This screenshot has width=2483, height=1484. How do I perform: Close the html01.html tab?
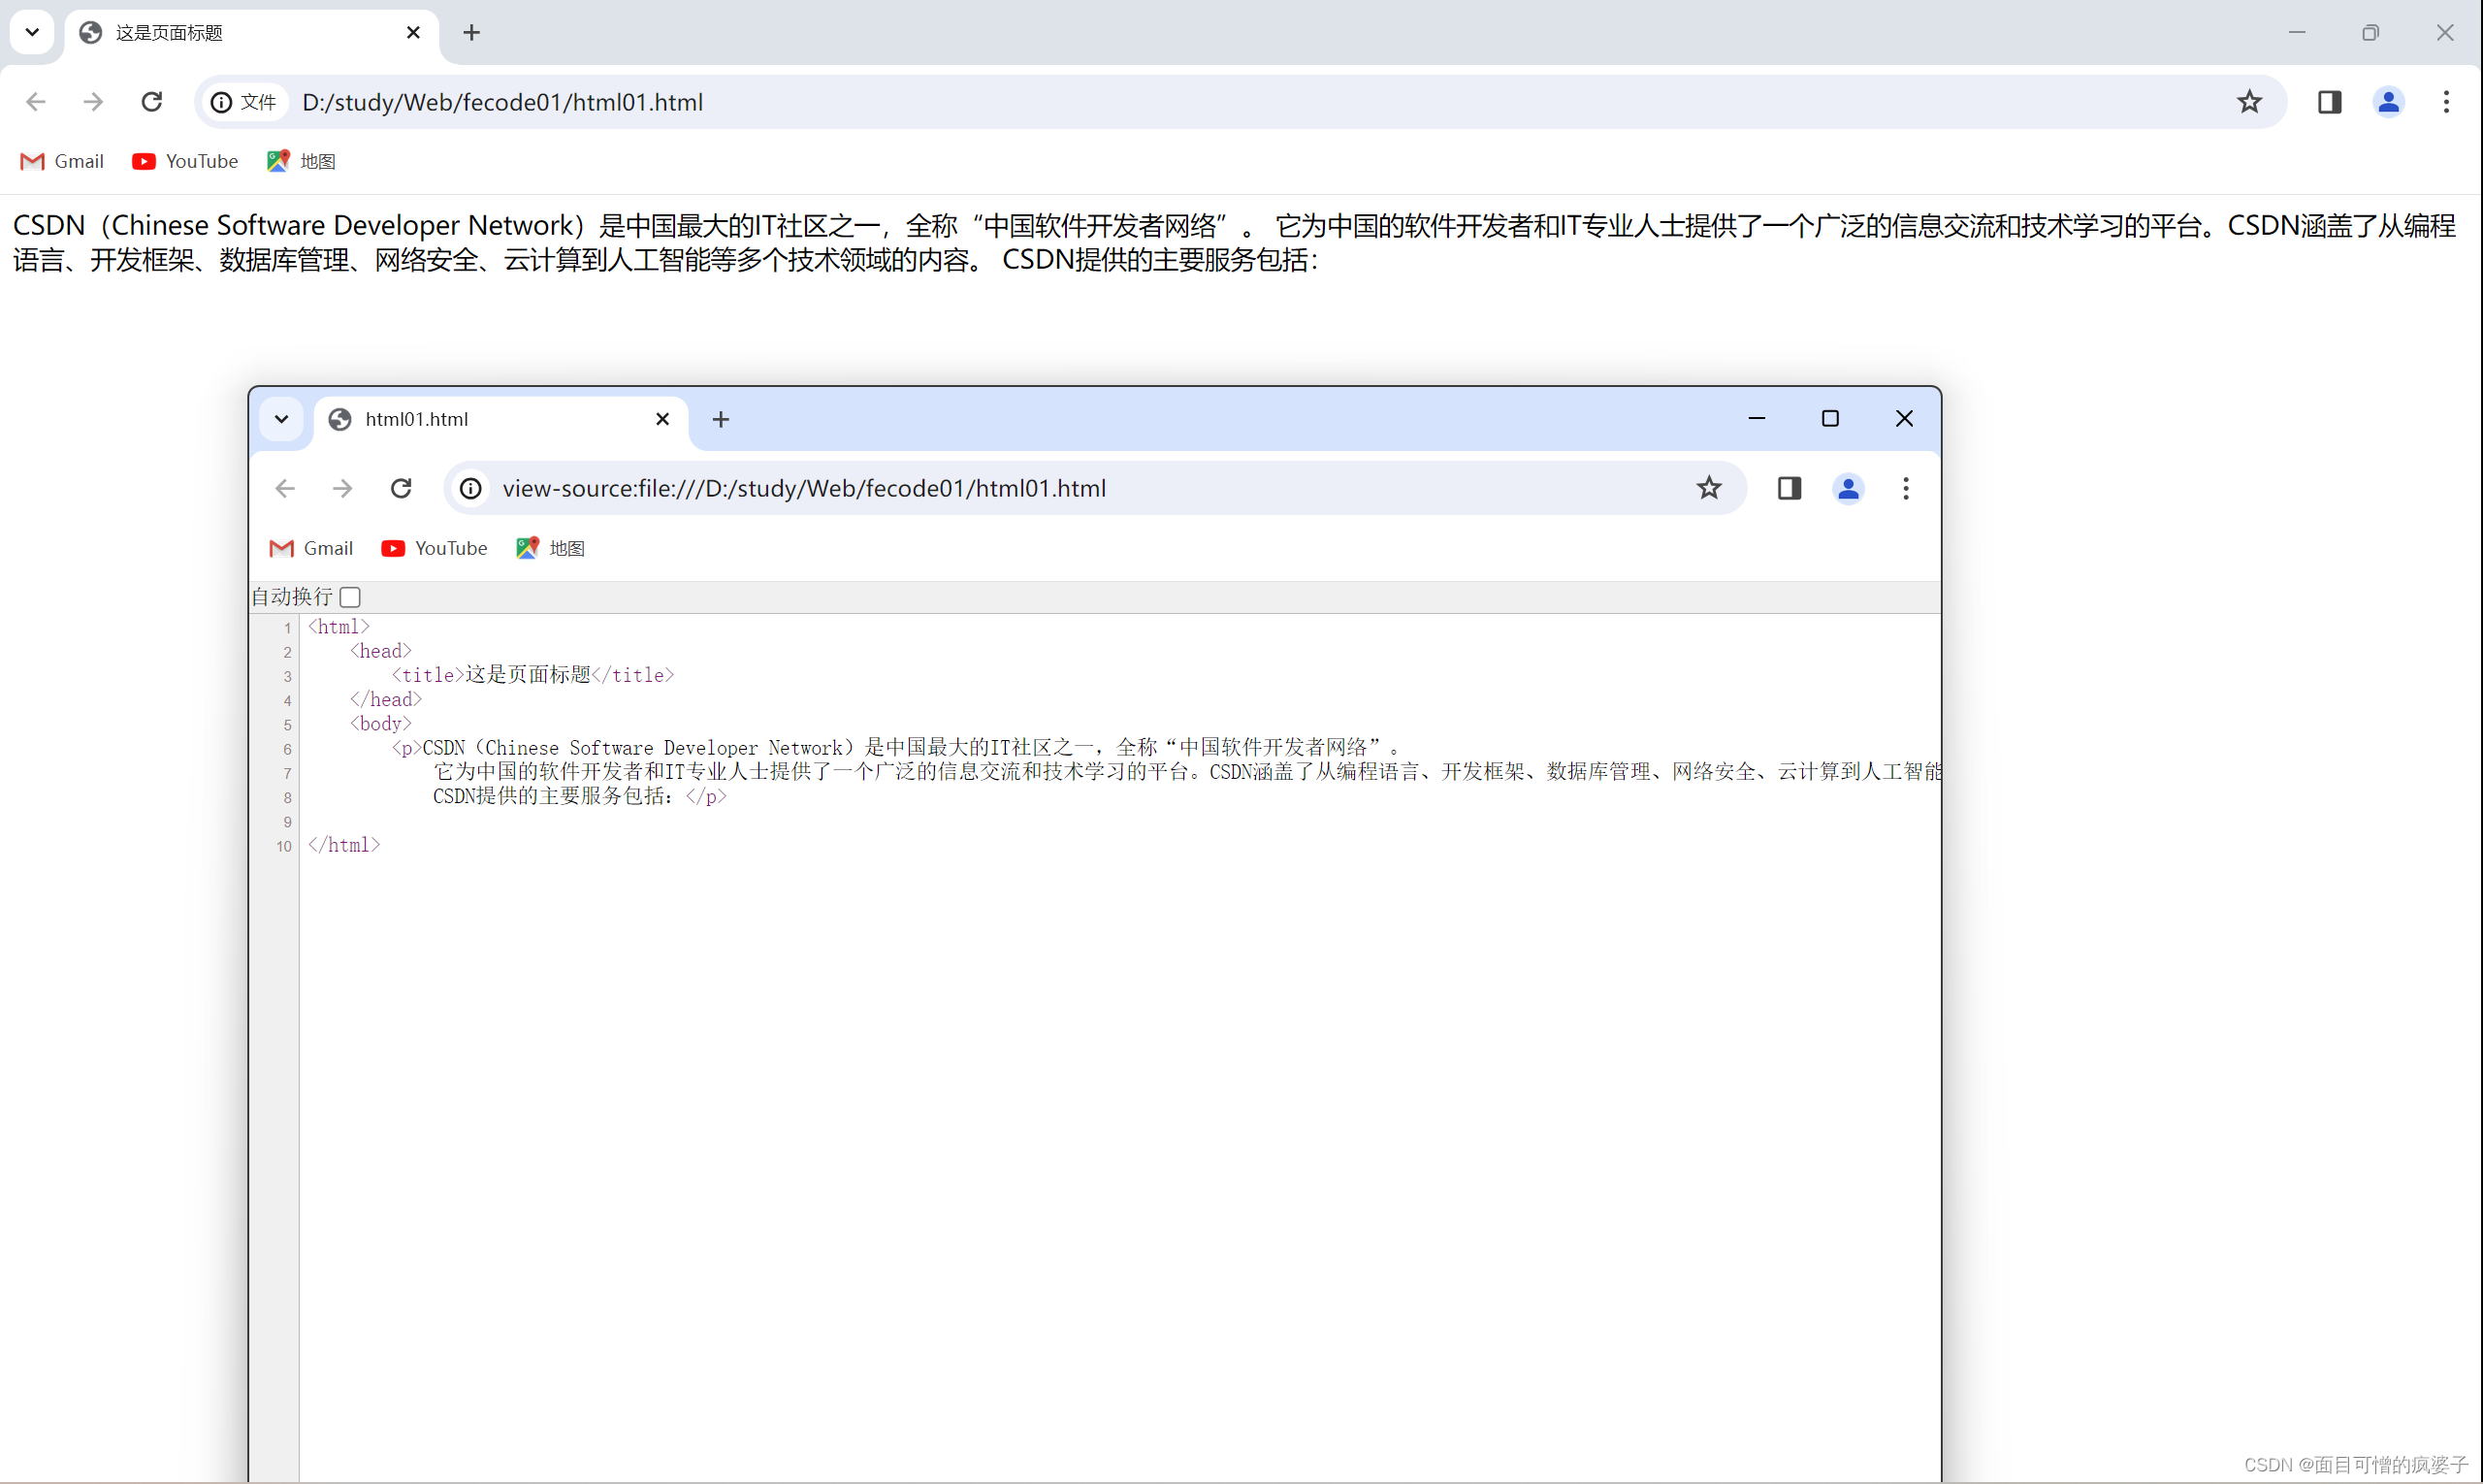coord(662,420)
